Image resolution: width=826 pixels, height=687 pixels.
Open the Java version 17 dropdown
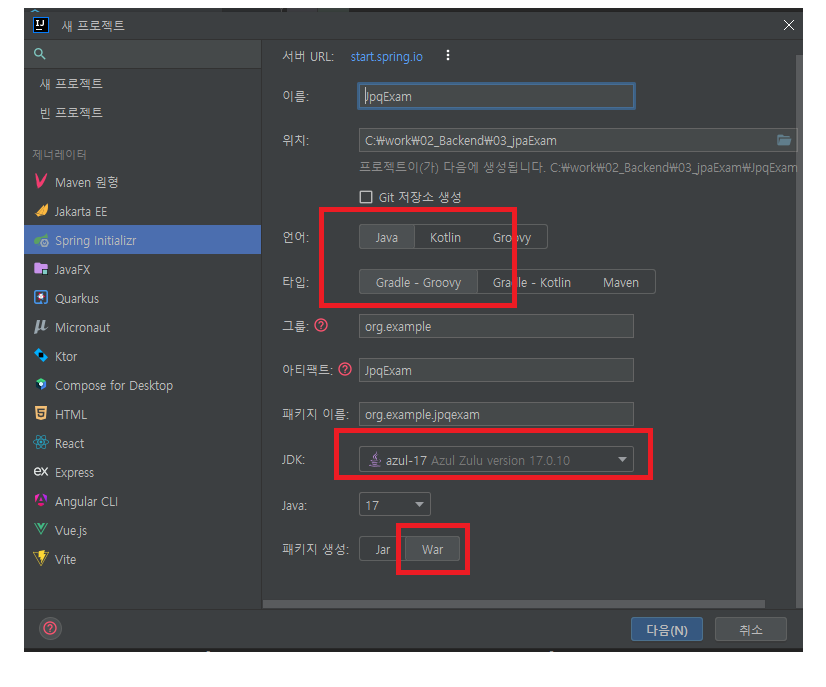(395, 505)
